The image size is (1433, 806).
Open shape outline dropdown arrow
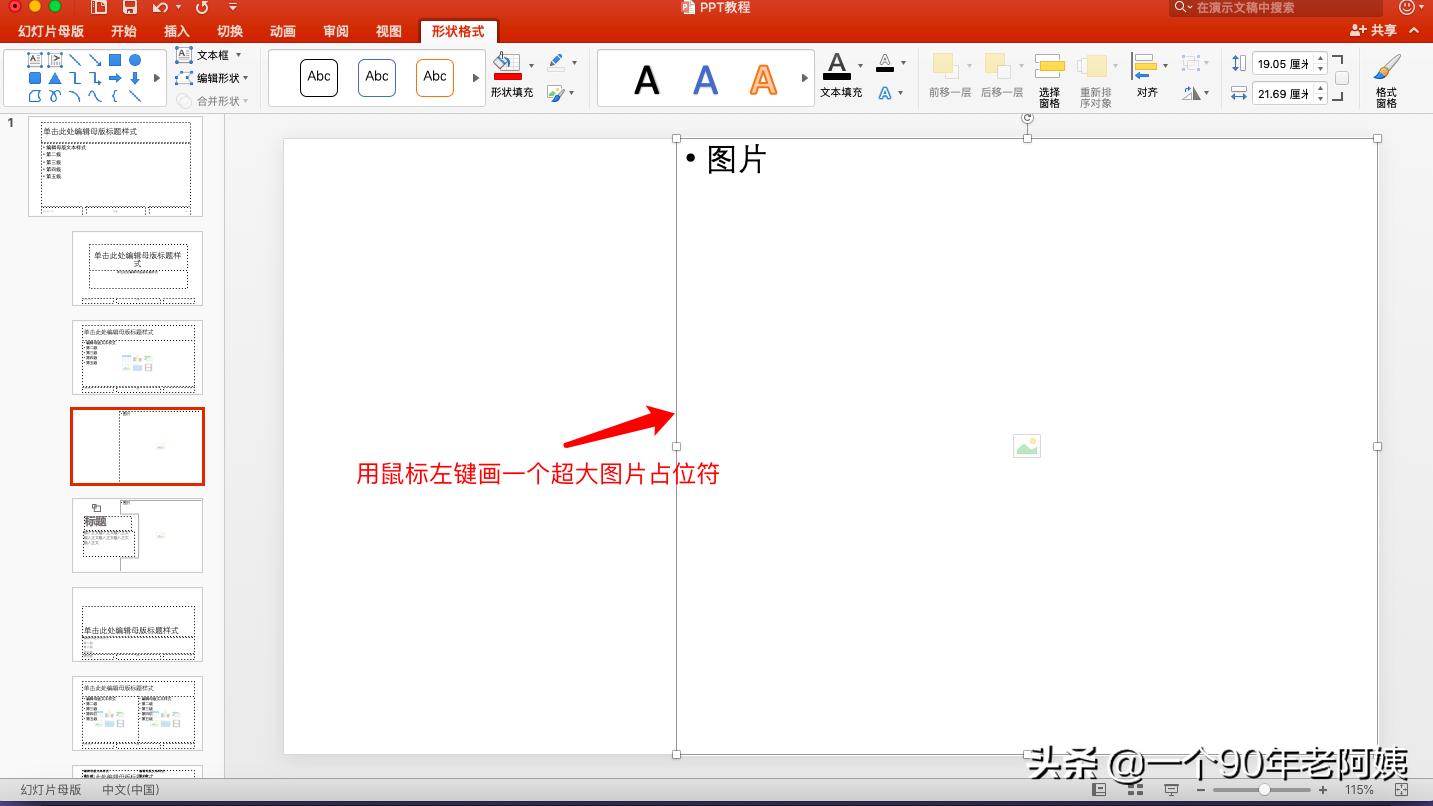click(574, 63)
